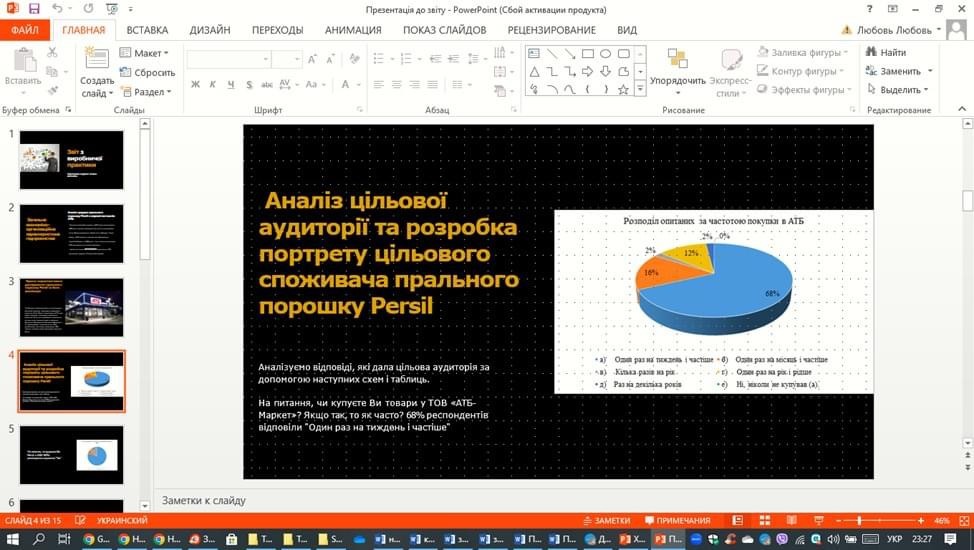Toggle bold formatting Ж
Image resolution: width=974 pixels, height=550 pixels.
196,84
